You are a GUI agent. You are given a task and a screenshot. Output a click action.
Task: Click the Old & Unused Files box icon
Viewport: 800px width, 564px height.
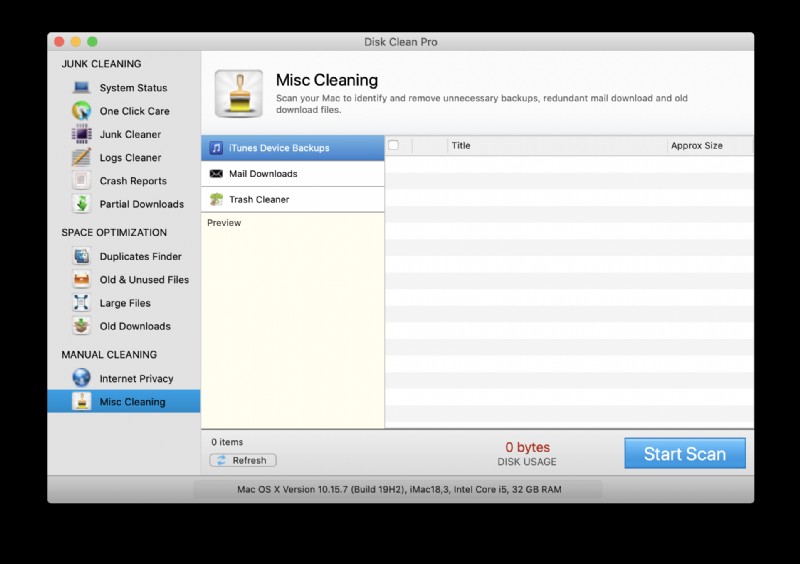(x=82, y=279)
